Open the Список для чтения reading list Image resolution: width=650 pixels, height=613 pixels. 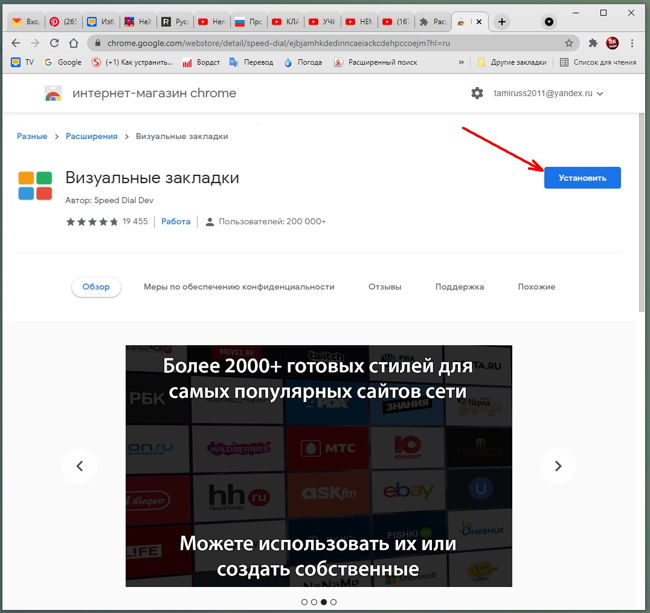click(x=598, y=63)
